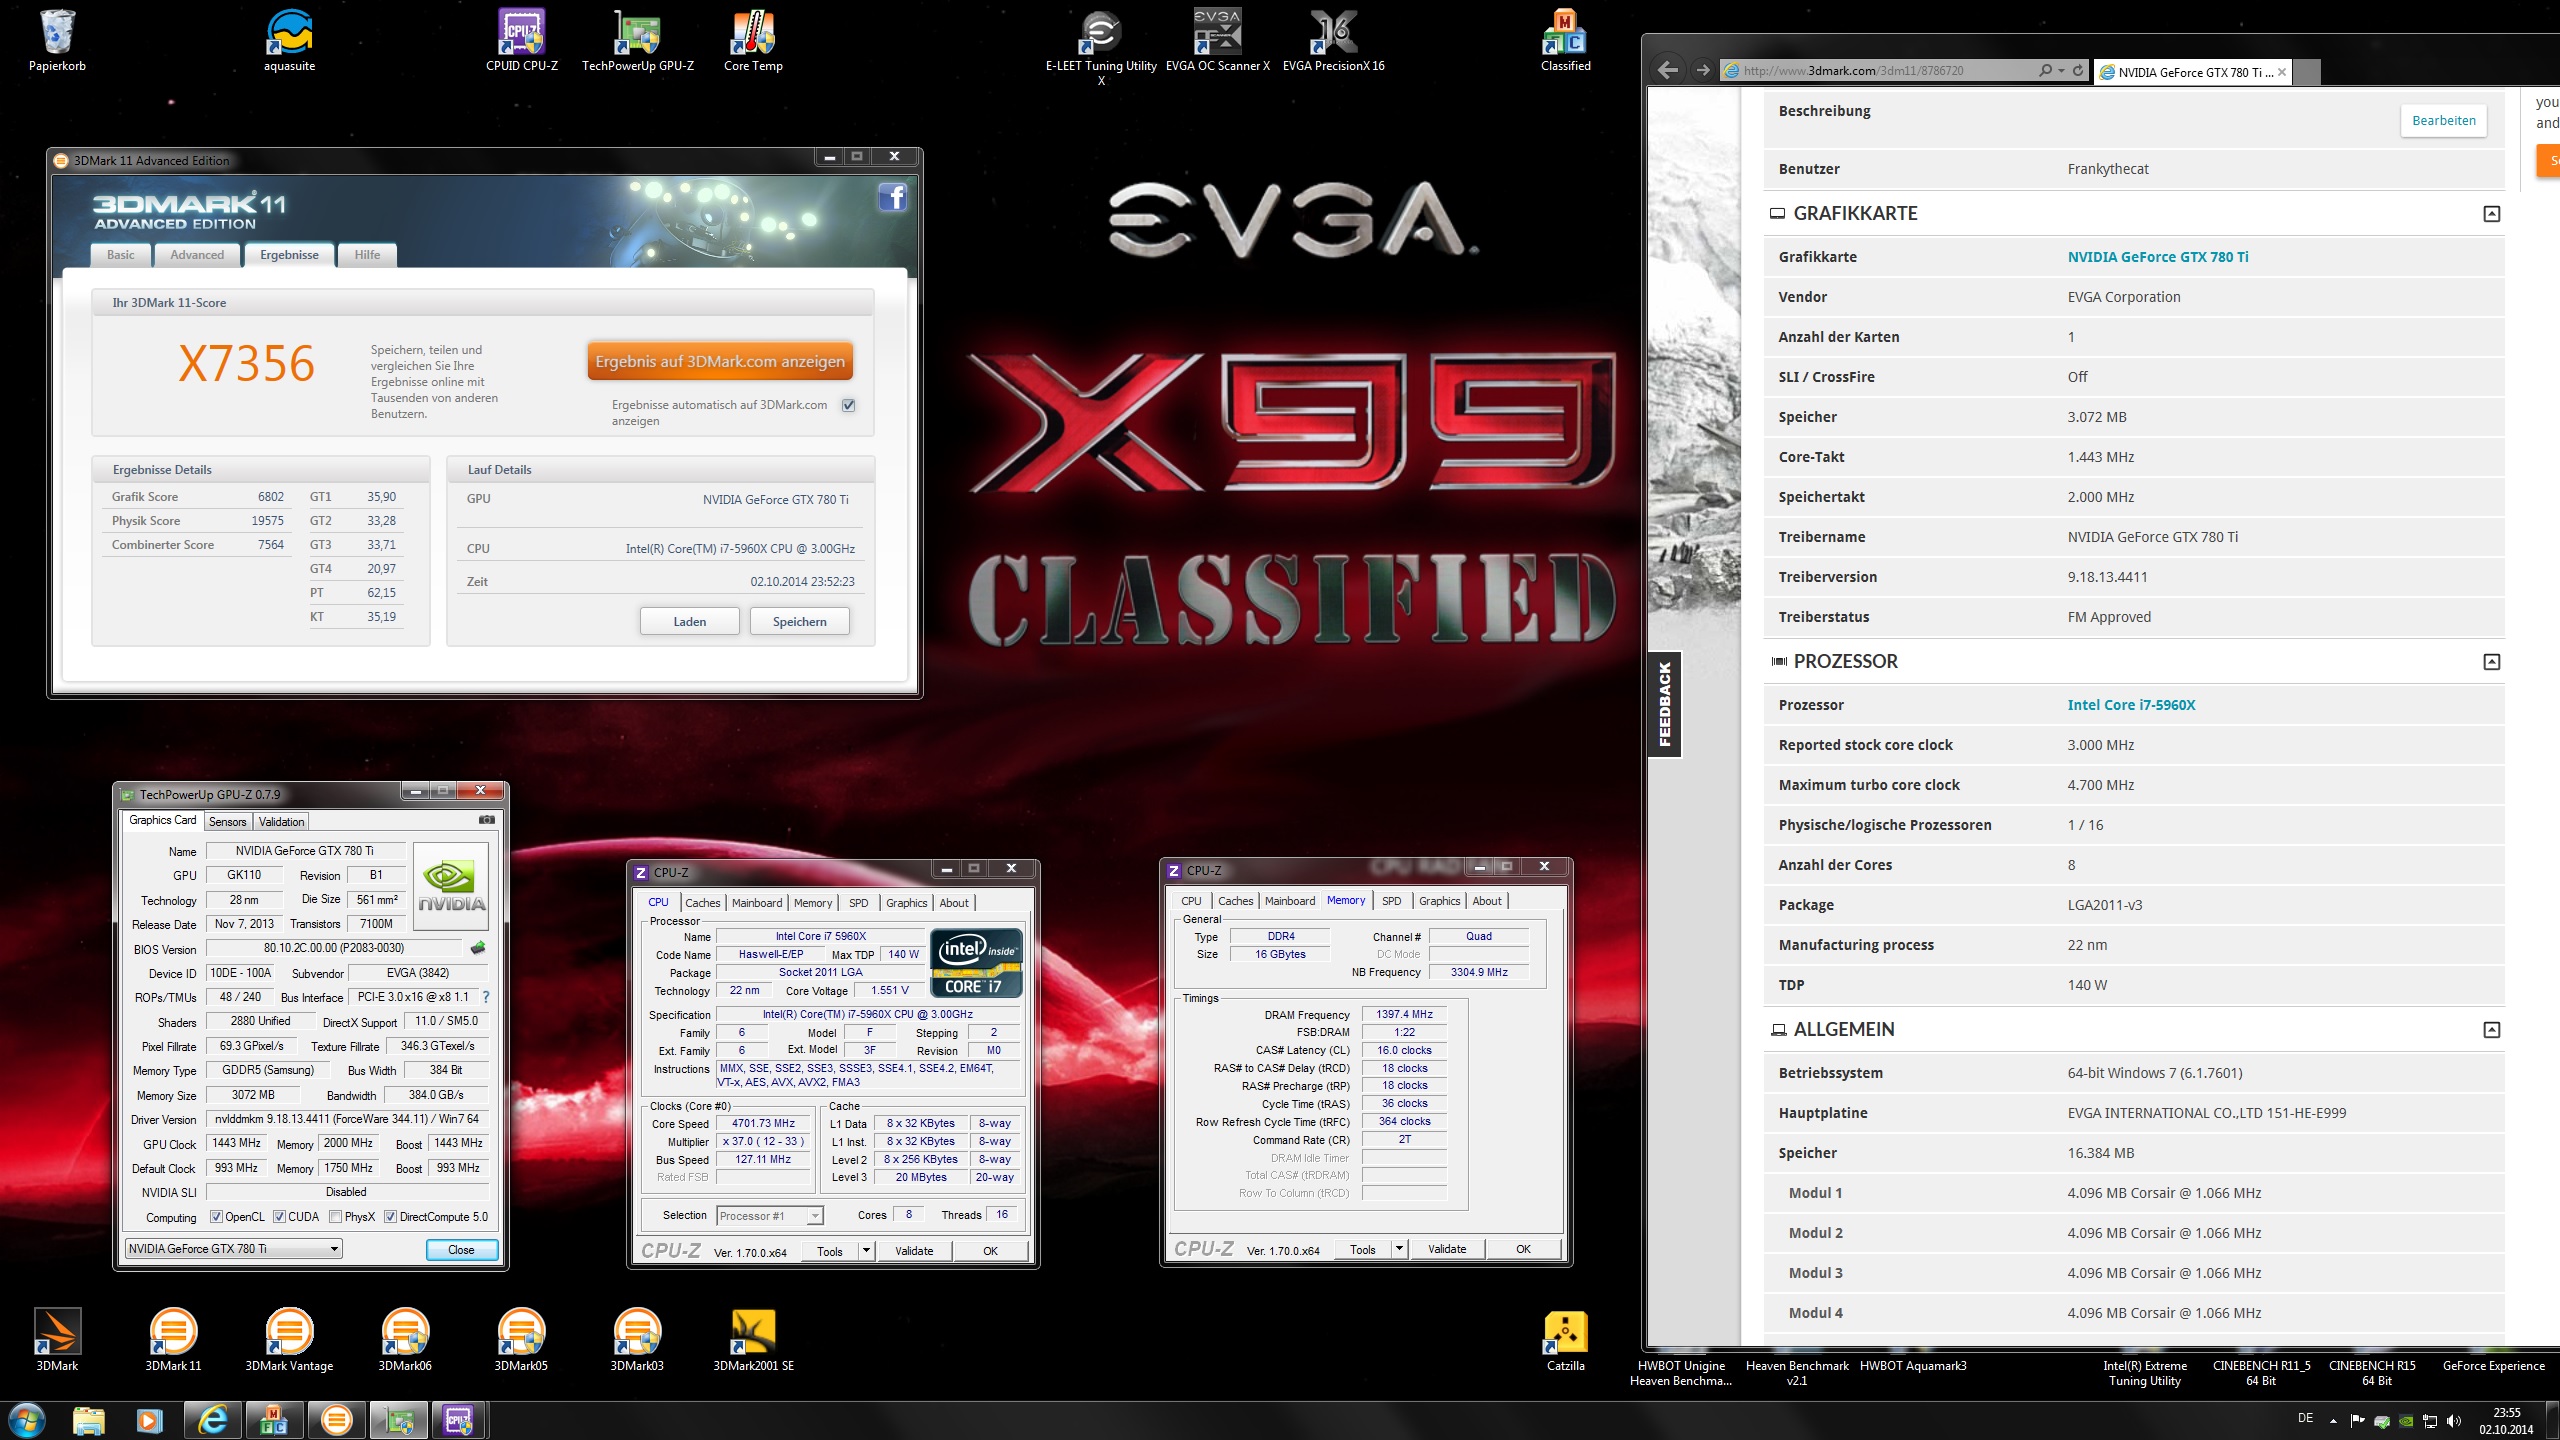2560x1440 pixels.
Task: Open the Classified desktop shortcut
Action: tap(1565, 40)
